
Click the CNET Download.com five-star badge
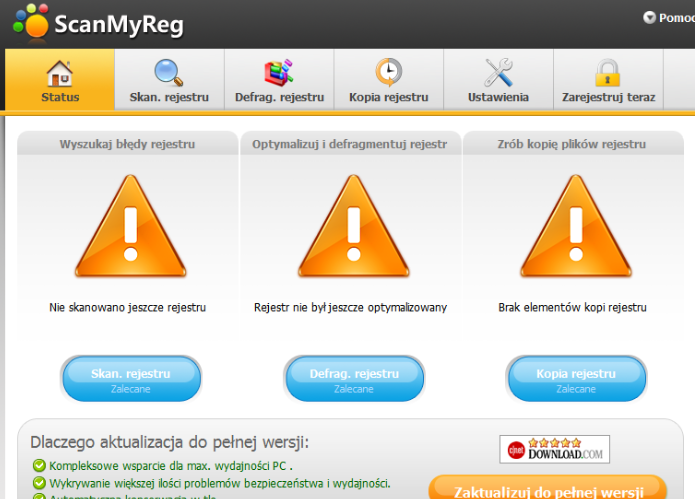click(x=554, y=449)
